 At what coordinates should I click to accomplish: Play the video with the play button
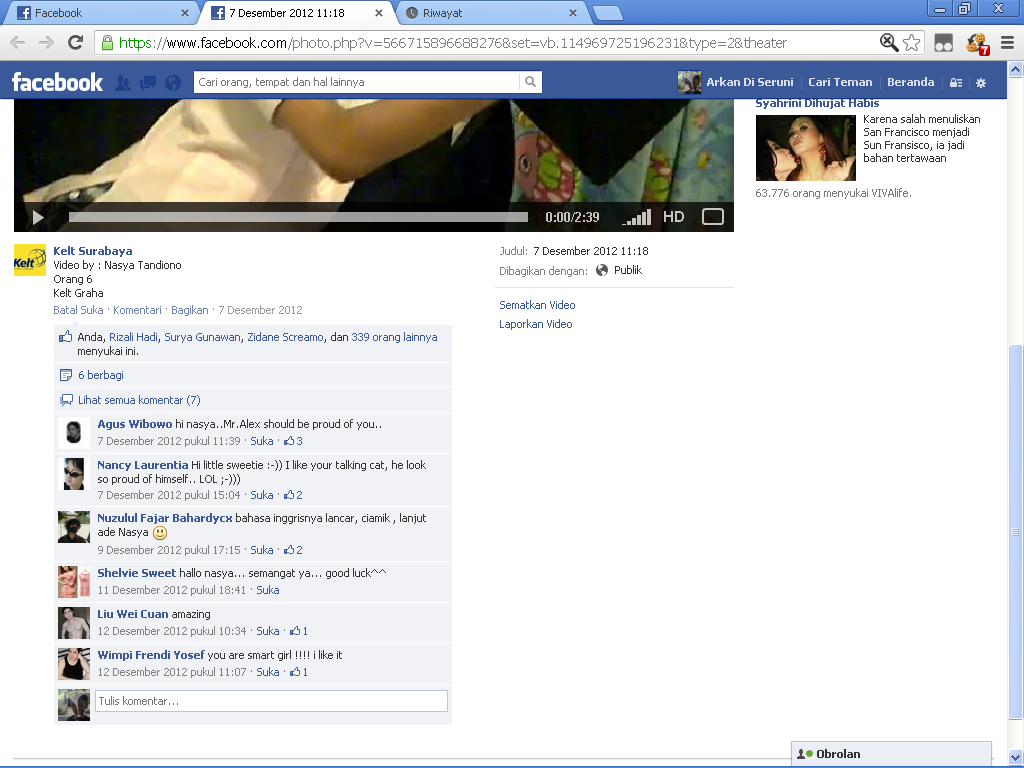(x=38, y=217)
